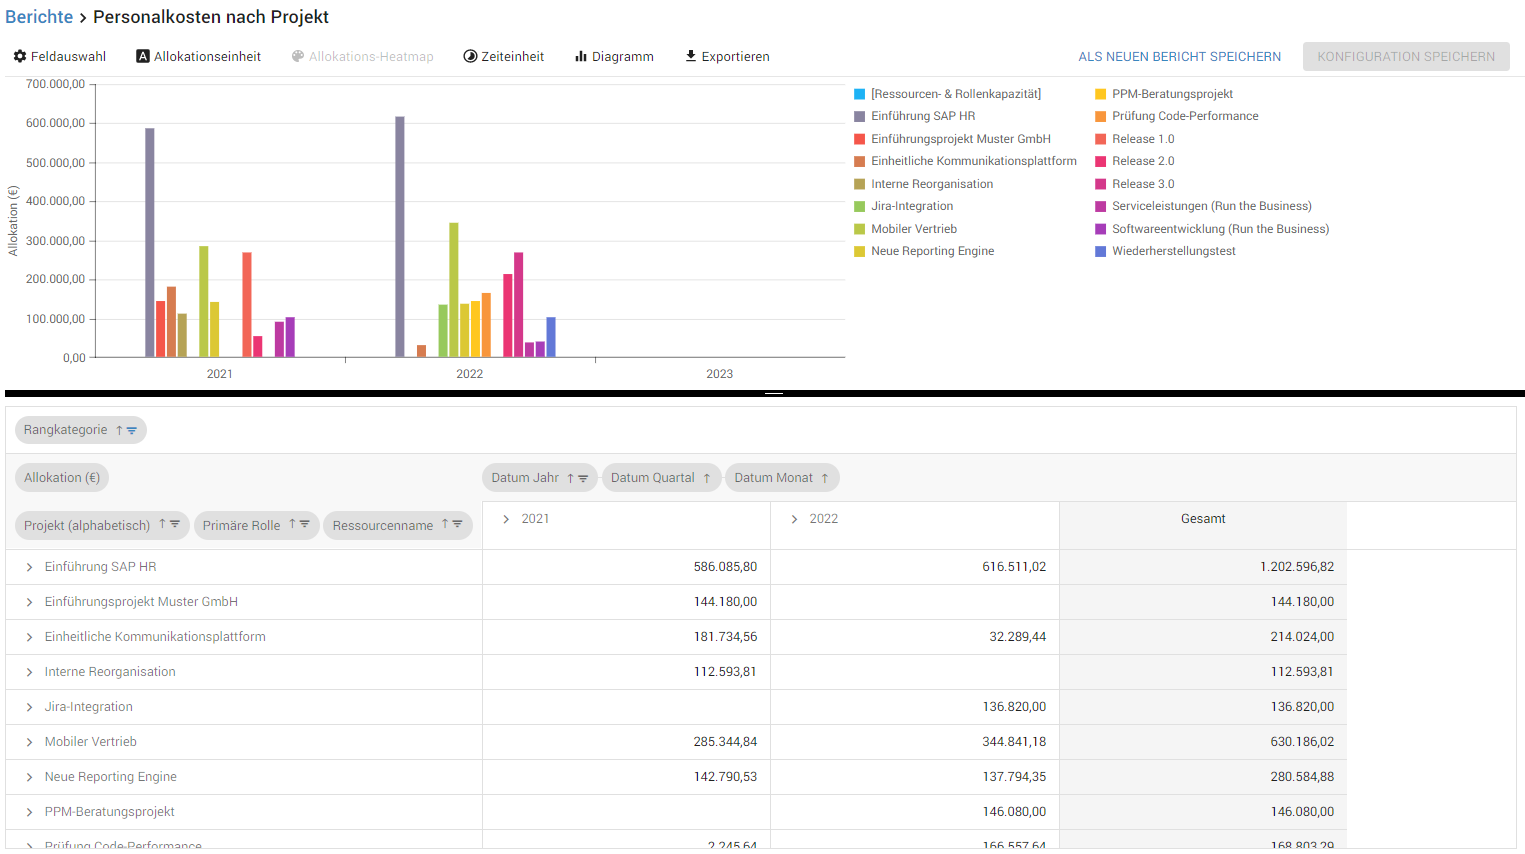Screen dimensions: 1525x854
Task: Toggle Mobiler Vertrieb legend swatch
Action: point(859,229)
